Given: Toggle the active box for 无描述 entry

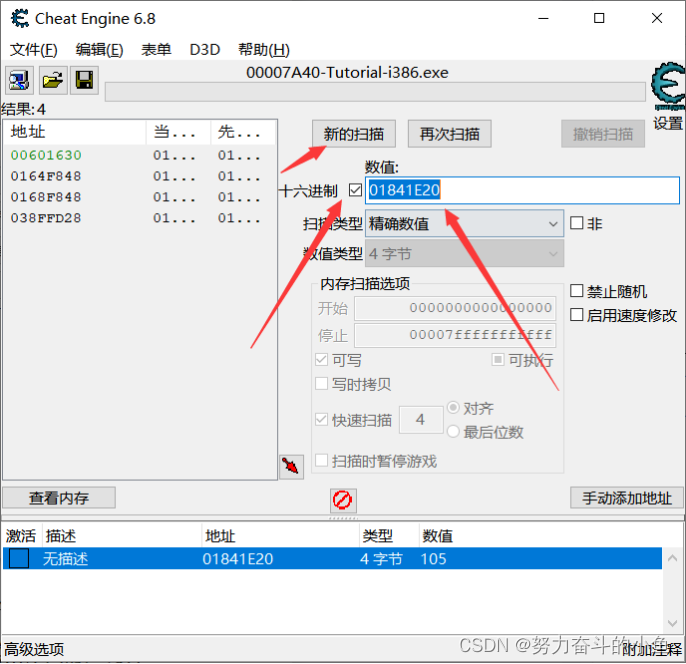Looking at the screenshot, I should (19, 559).
